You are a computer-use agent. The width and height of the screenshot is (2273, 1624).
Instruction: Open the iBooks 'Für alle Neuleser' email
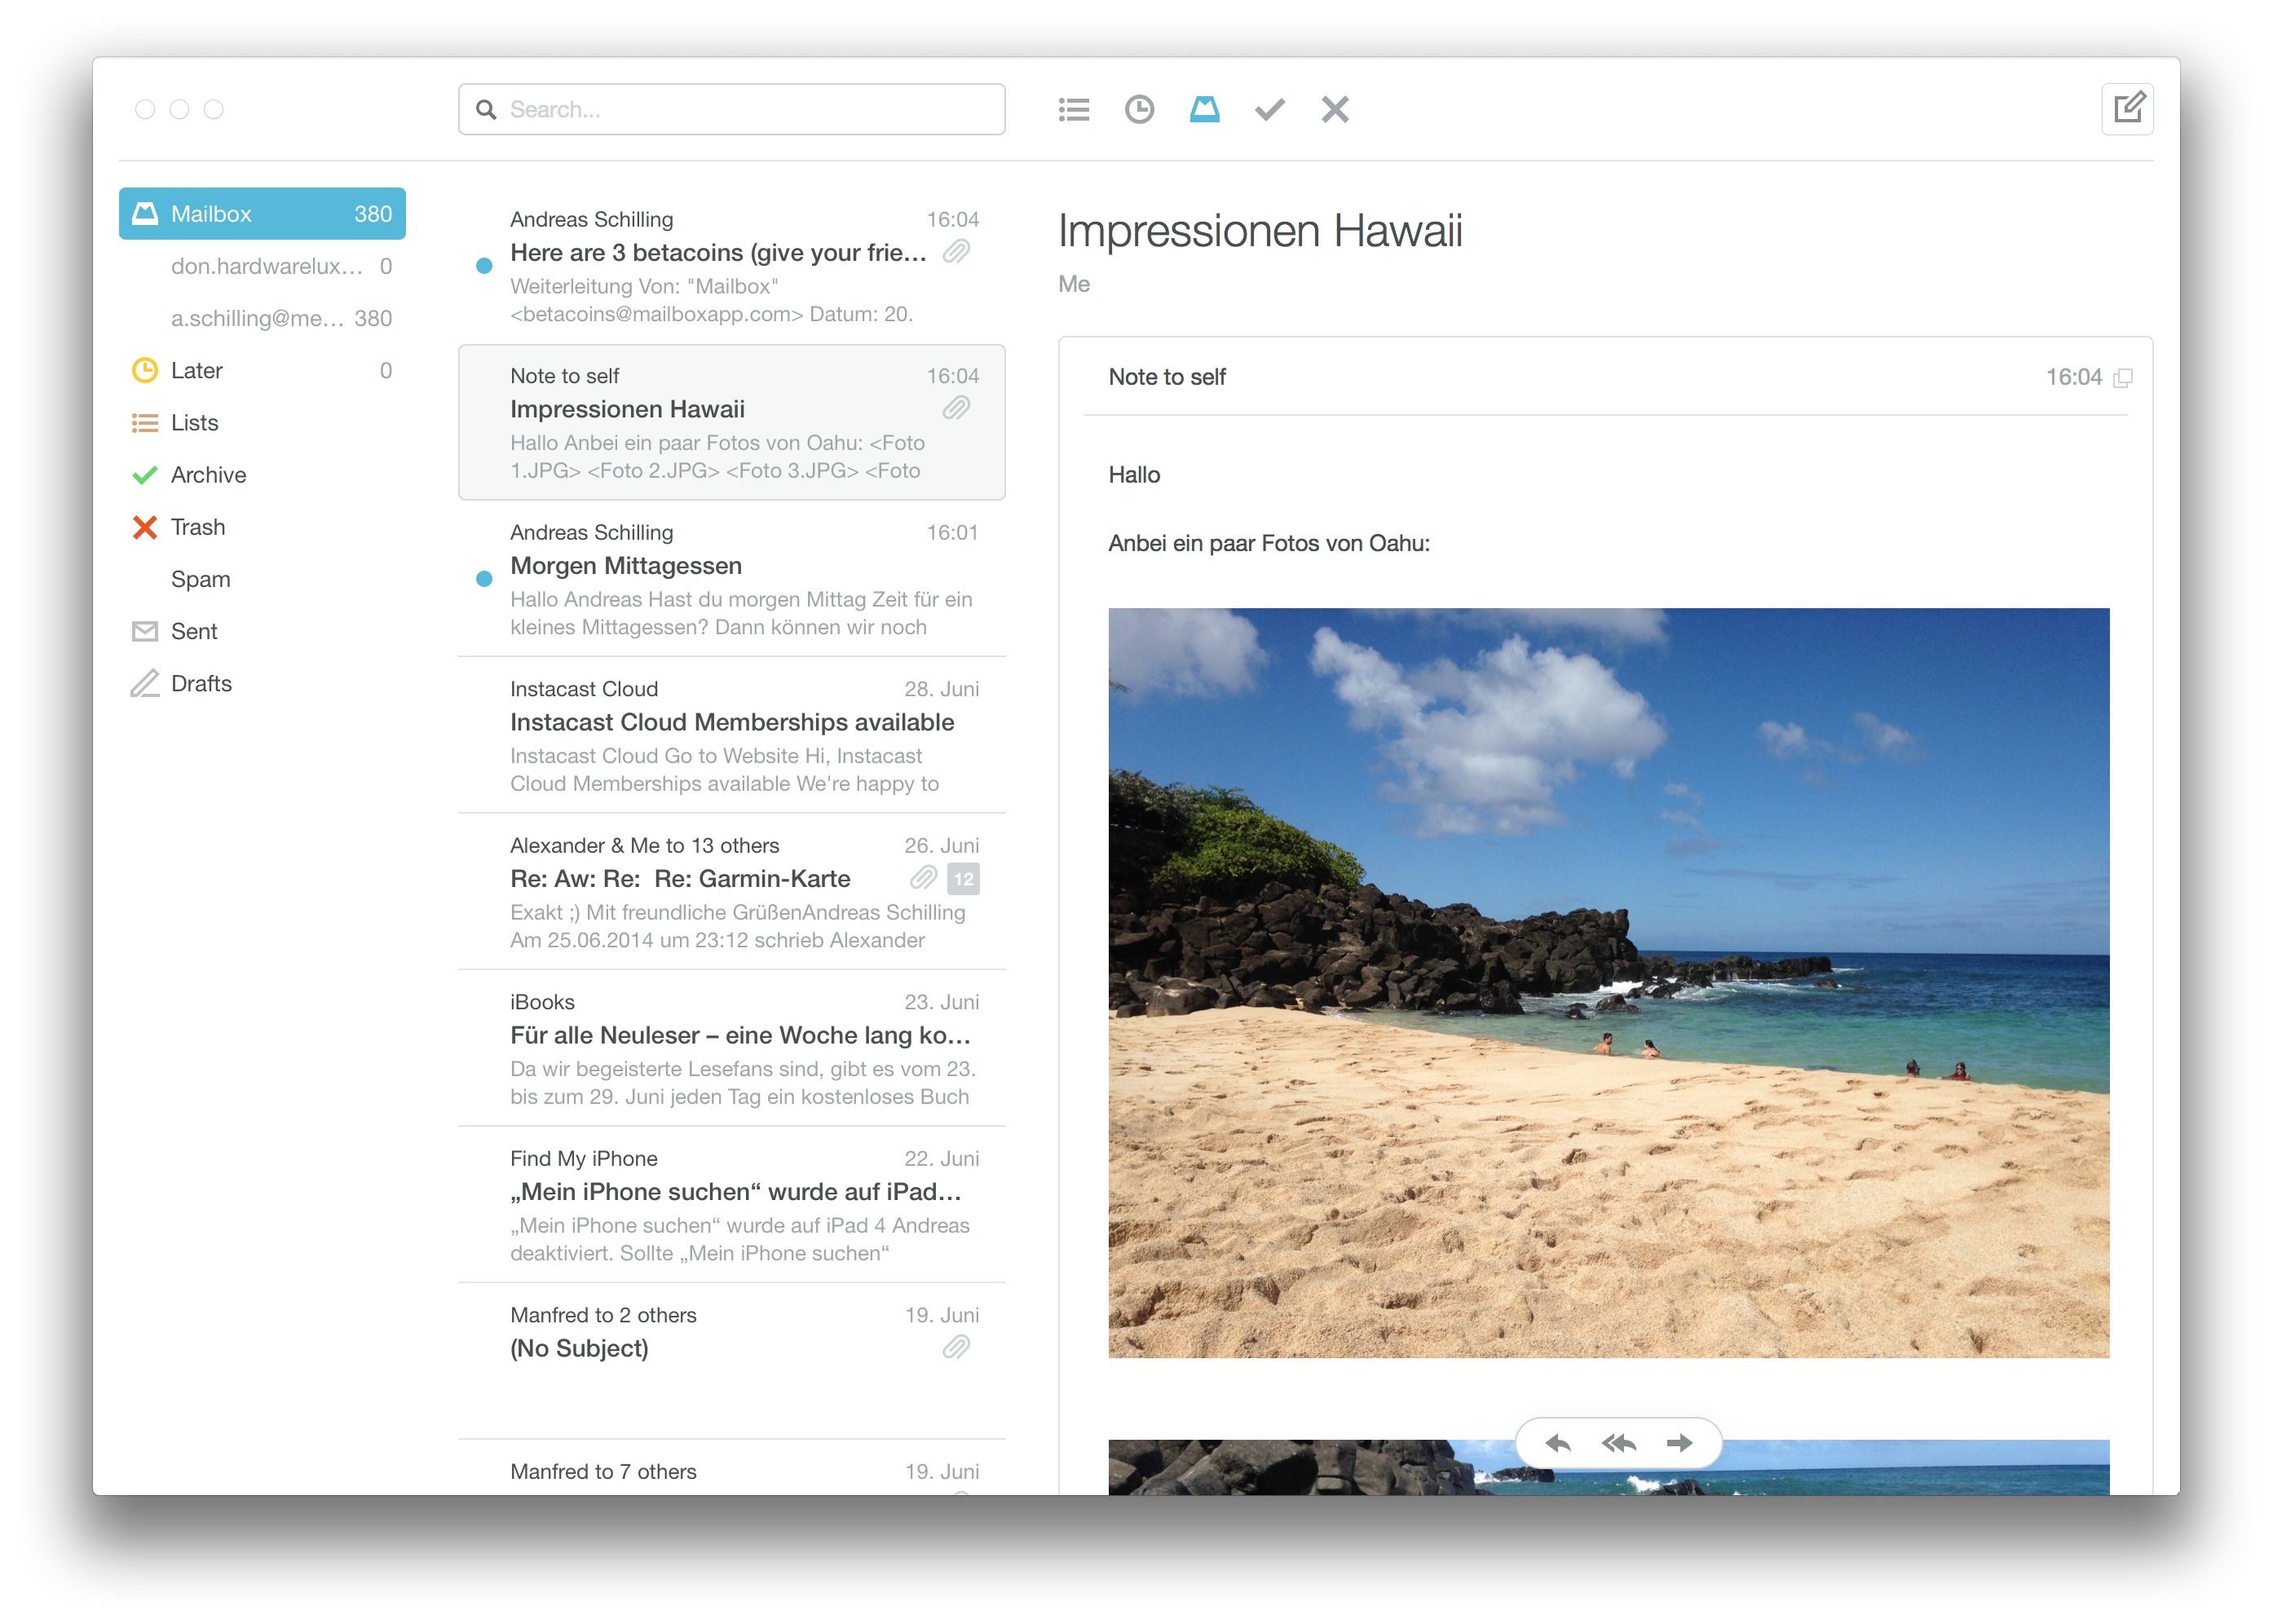(731, 1048)
